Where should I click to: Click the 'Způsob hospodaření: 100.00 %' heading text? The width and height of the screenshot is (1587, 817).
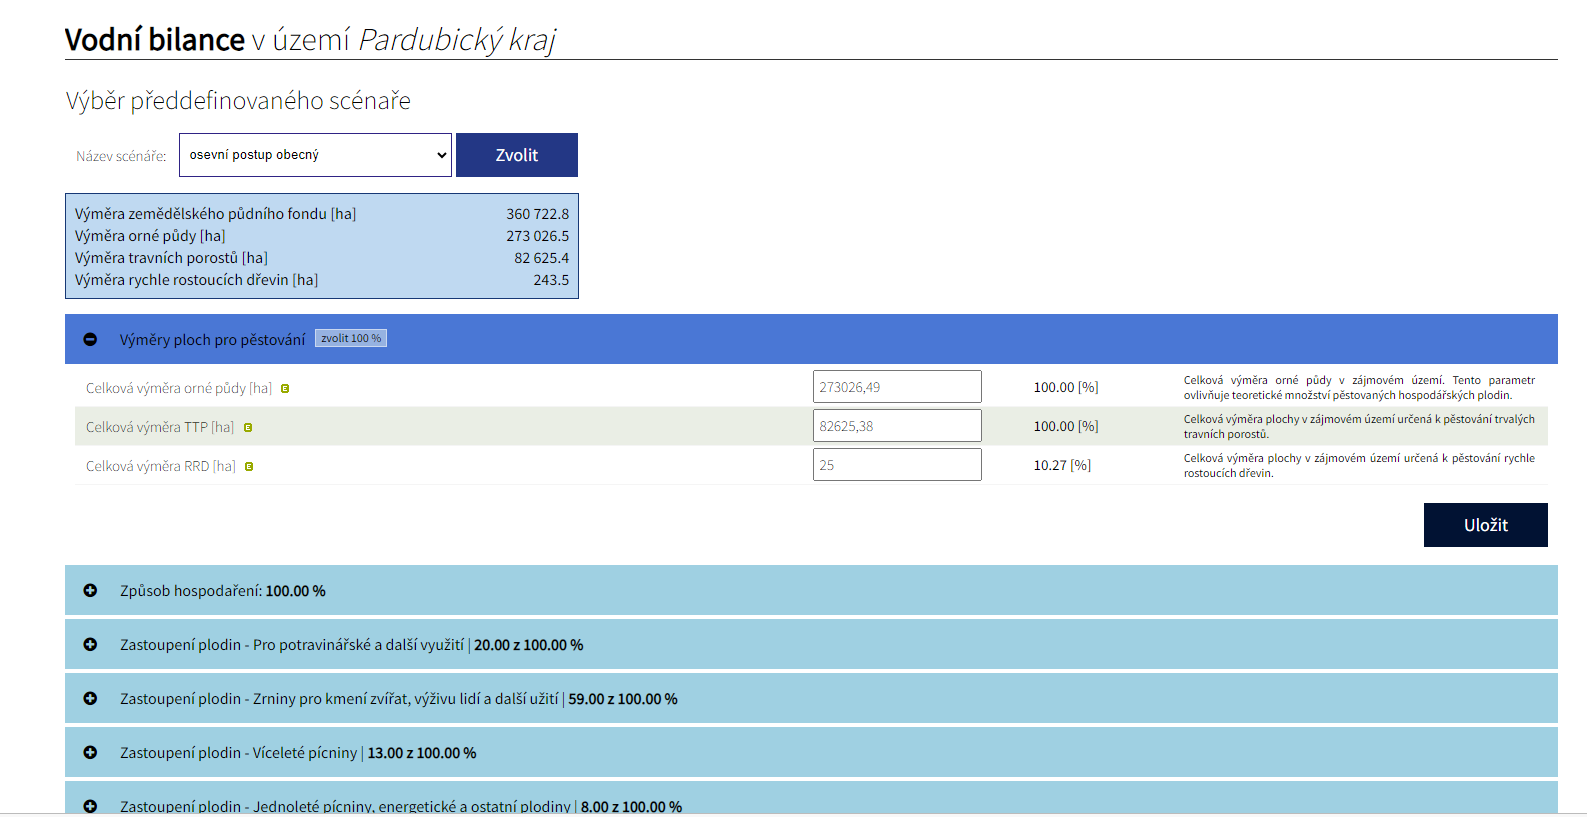223,591
